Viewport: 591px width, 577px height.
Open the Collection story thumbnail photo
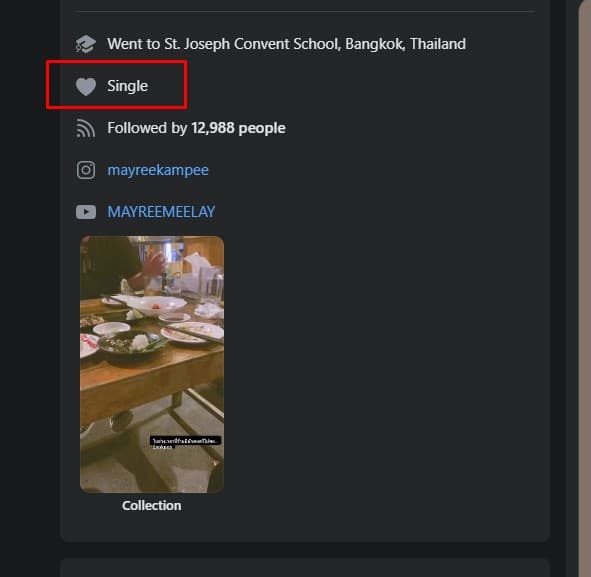click(x=152, y=364)
